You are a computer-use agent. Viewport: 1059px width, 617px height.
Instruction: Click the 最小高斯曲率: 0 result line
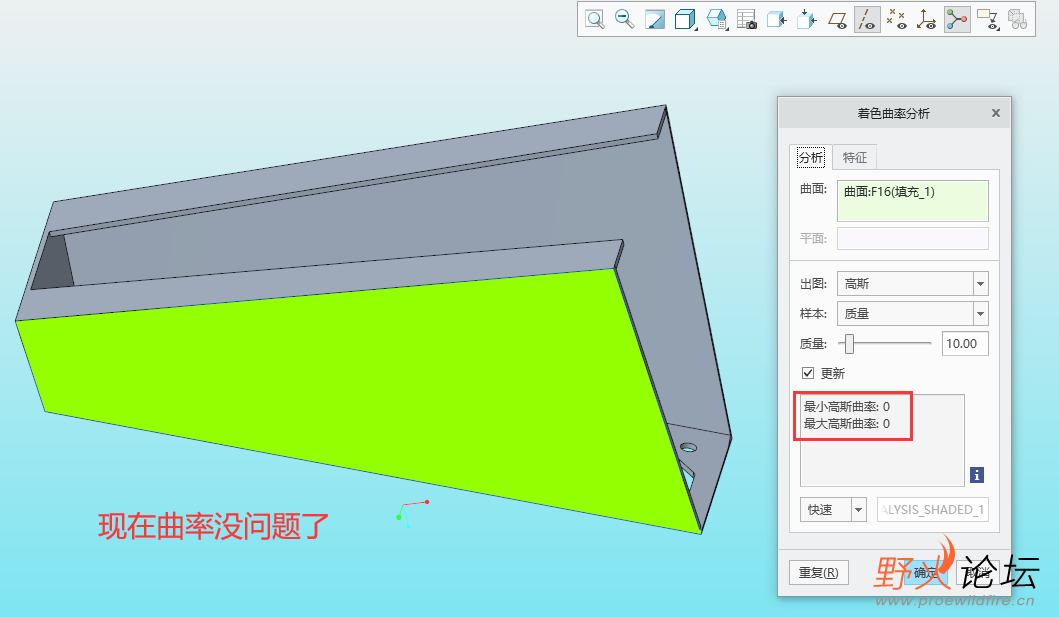(847, 406)
